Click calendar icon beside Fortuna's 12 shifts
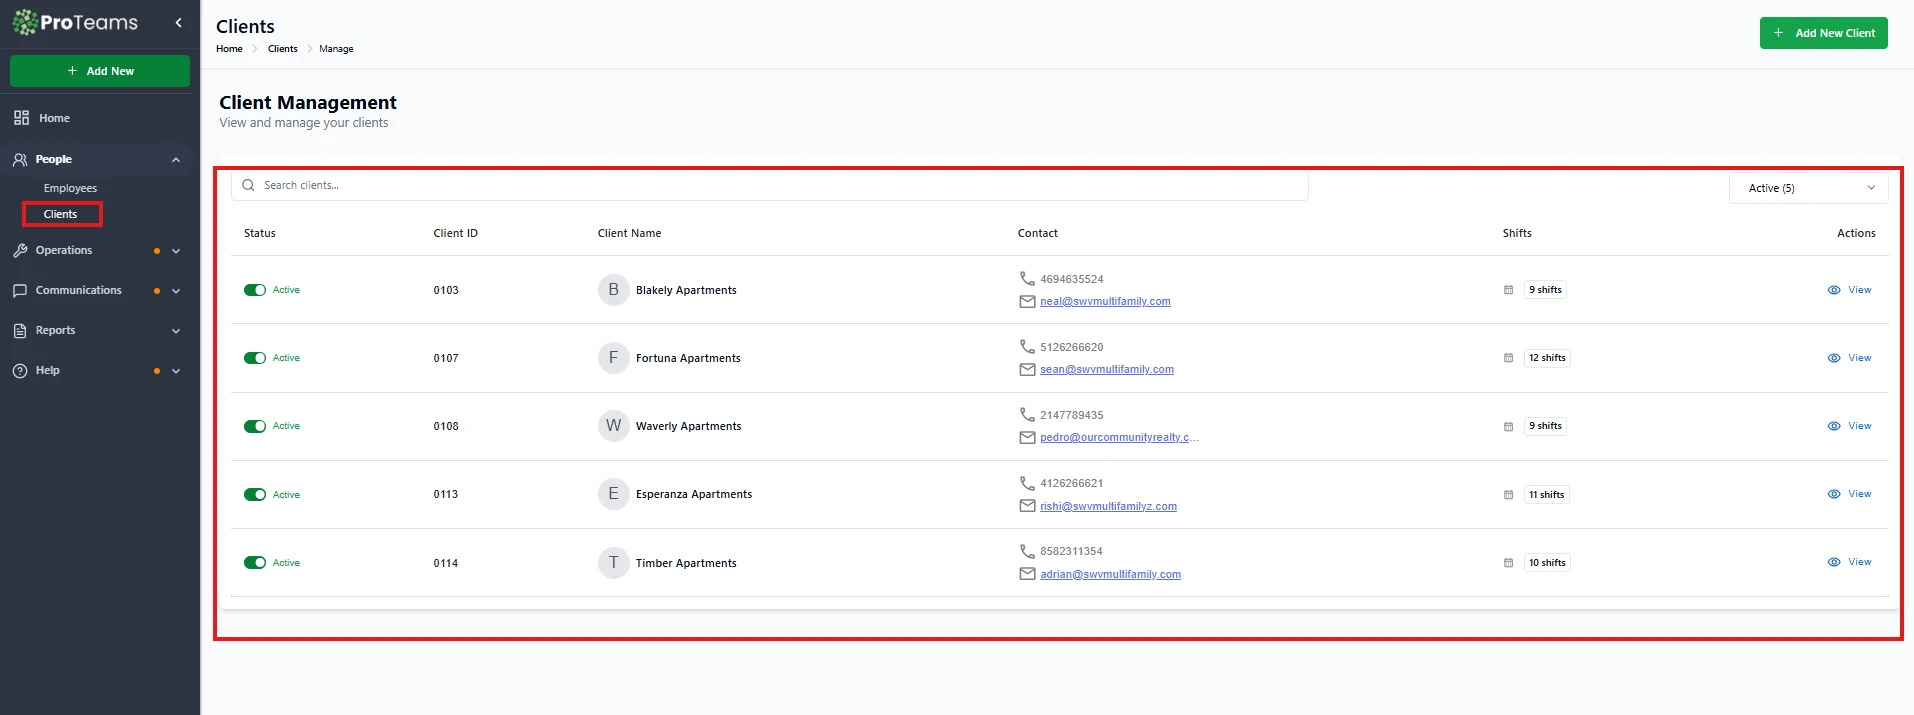 [1508, 358]
